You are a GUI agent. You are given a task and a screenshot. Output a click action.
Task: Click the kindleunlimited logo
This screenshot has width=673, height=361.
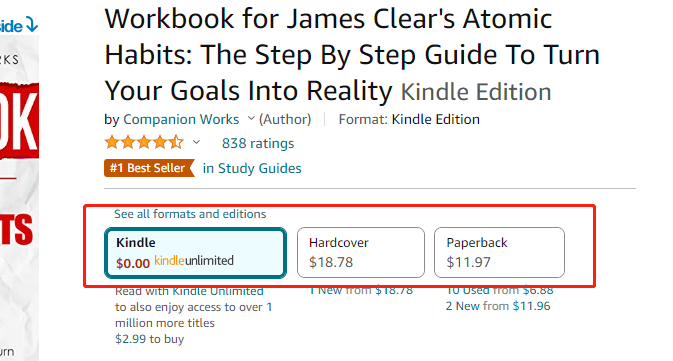pyautogui.click(x=194, y=261)
